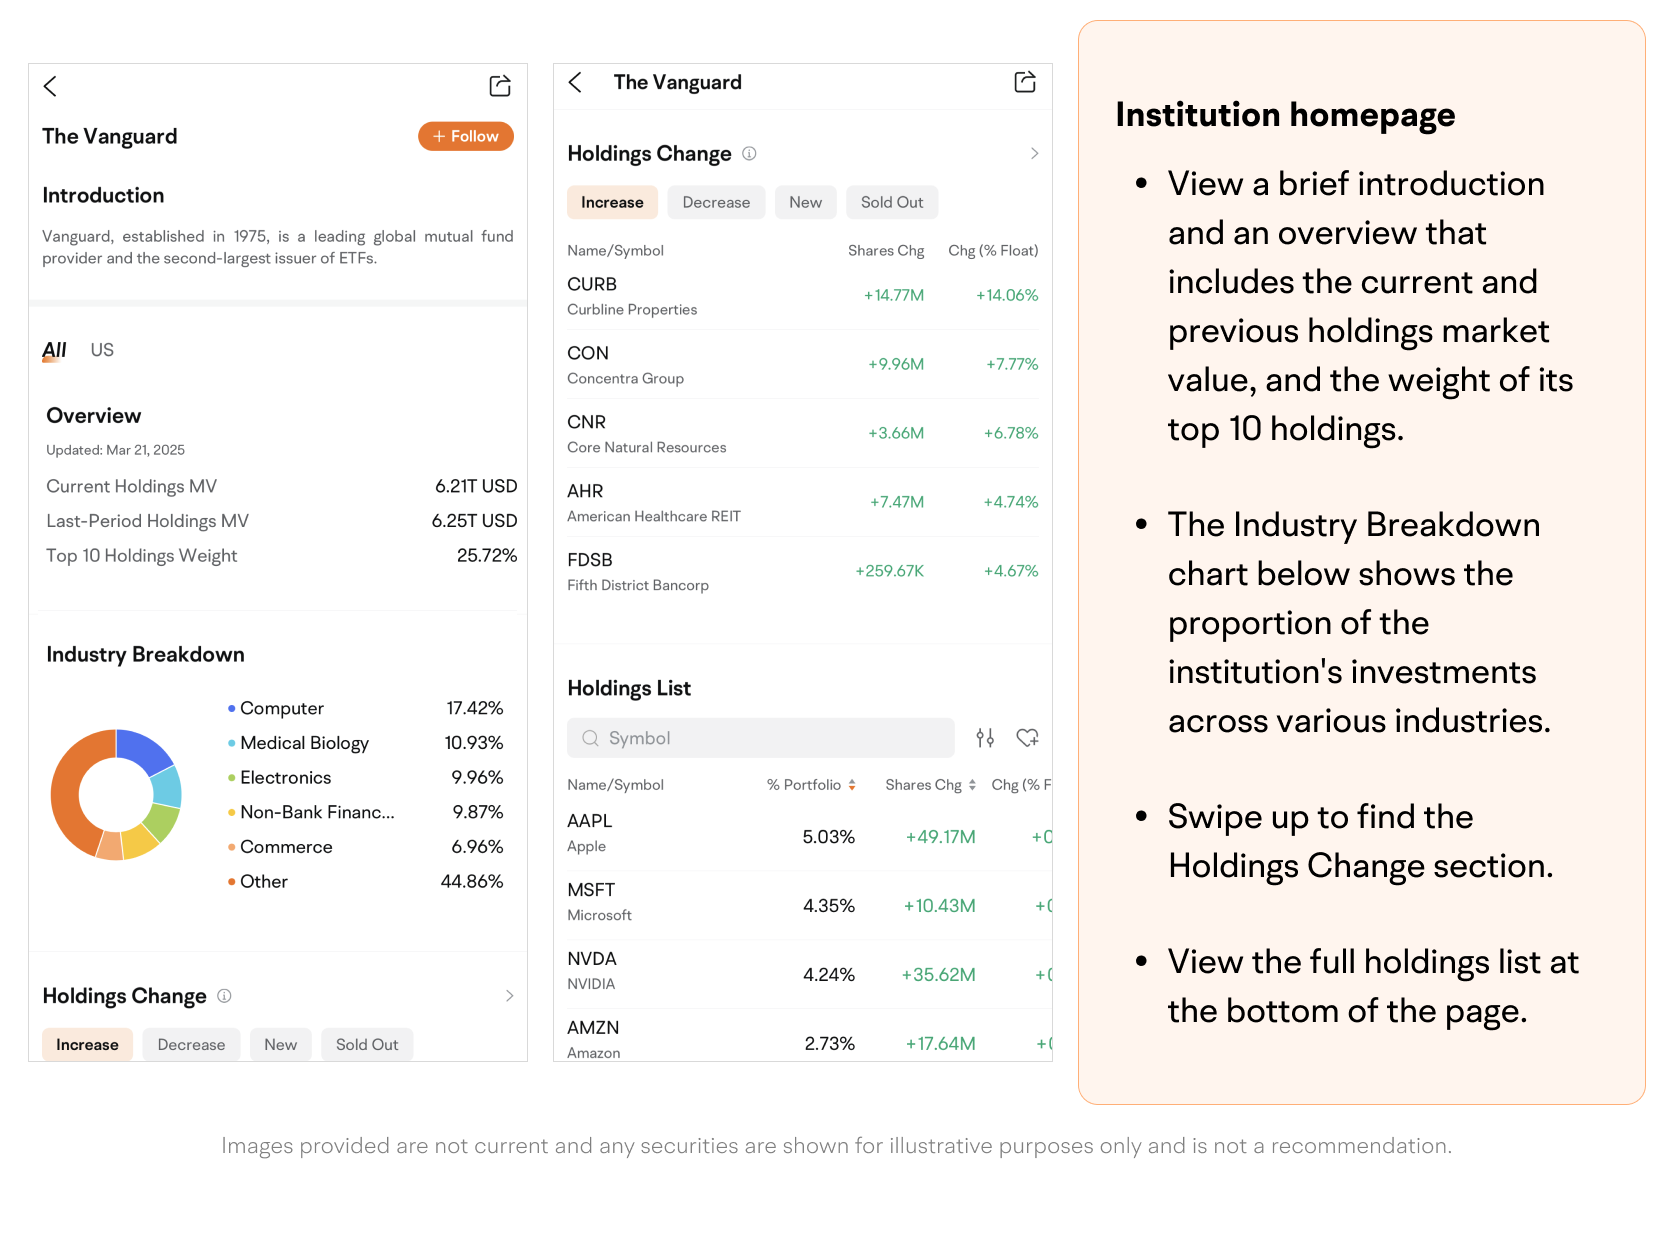This screenshot has width=1674, height=1241.
Task: Follow The Vanguard institution
Action: (x=465, y=136)
